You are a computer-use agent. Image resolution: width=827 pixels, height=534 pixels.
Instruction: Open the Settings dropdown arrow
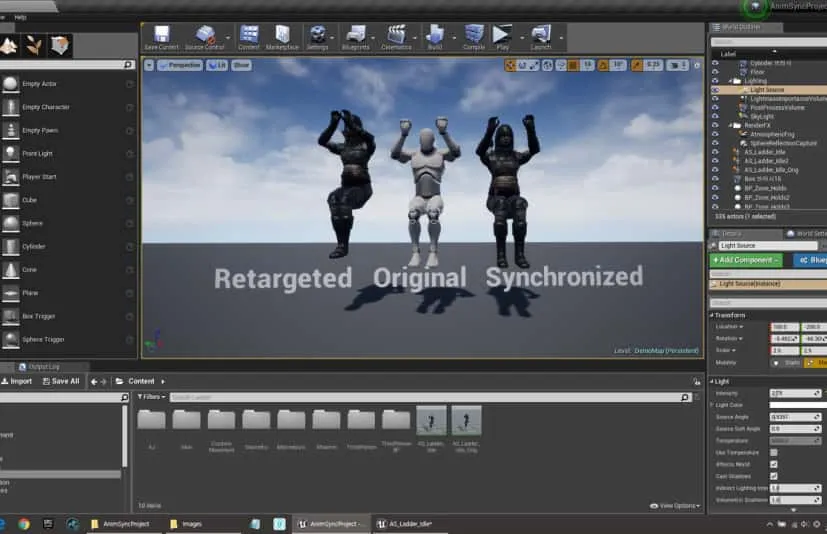pyautogui.click(x=332, y=37)
